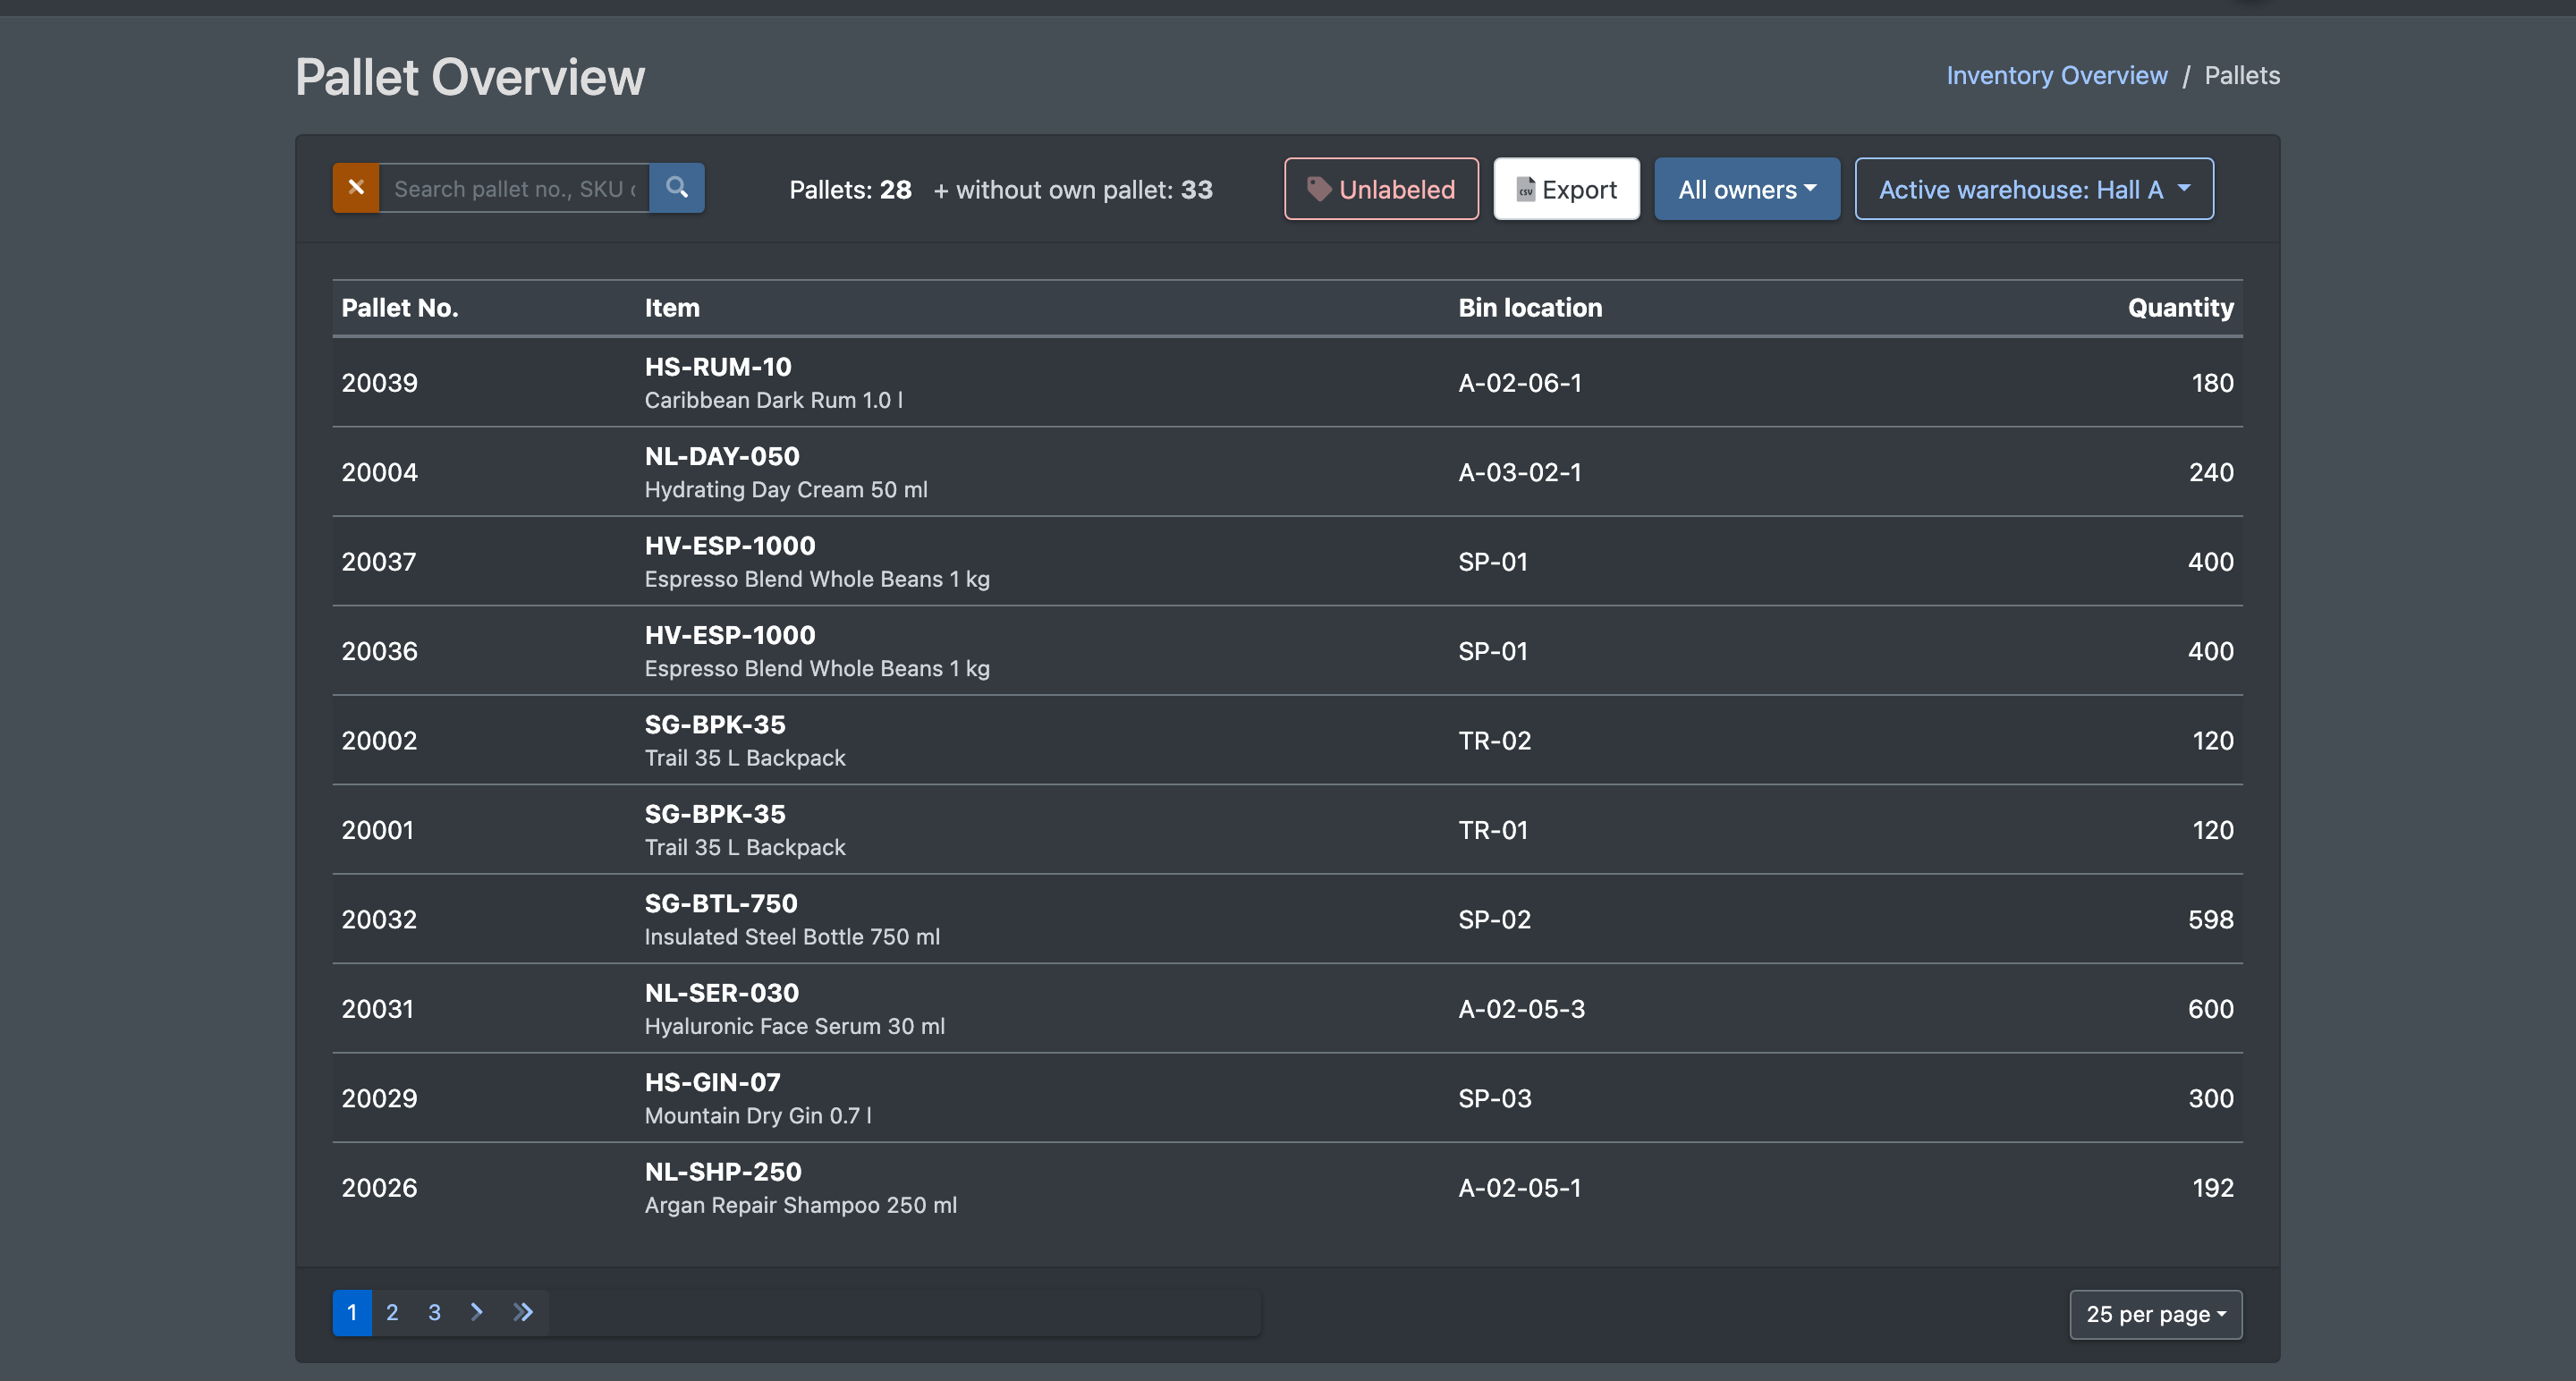
Task: Focus the pallet search input field
Action: (514, 188)
